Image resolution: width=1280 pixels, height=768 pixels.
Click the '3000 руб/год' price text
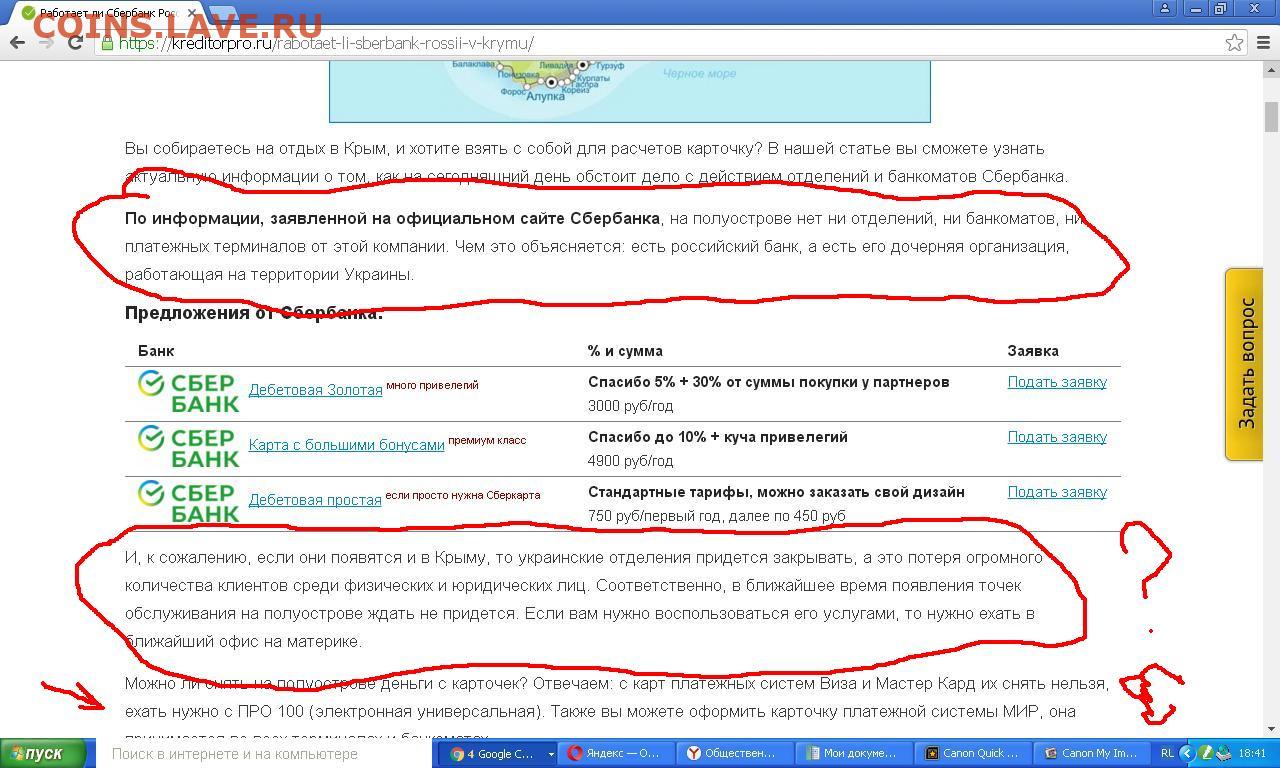pos(630,406)
